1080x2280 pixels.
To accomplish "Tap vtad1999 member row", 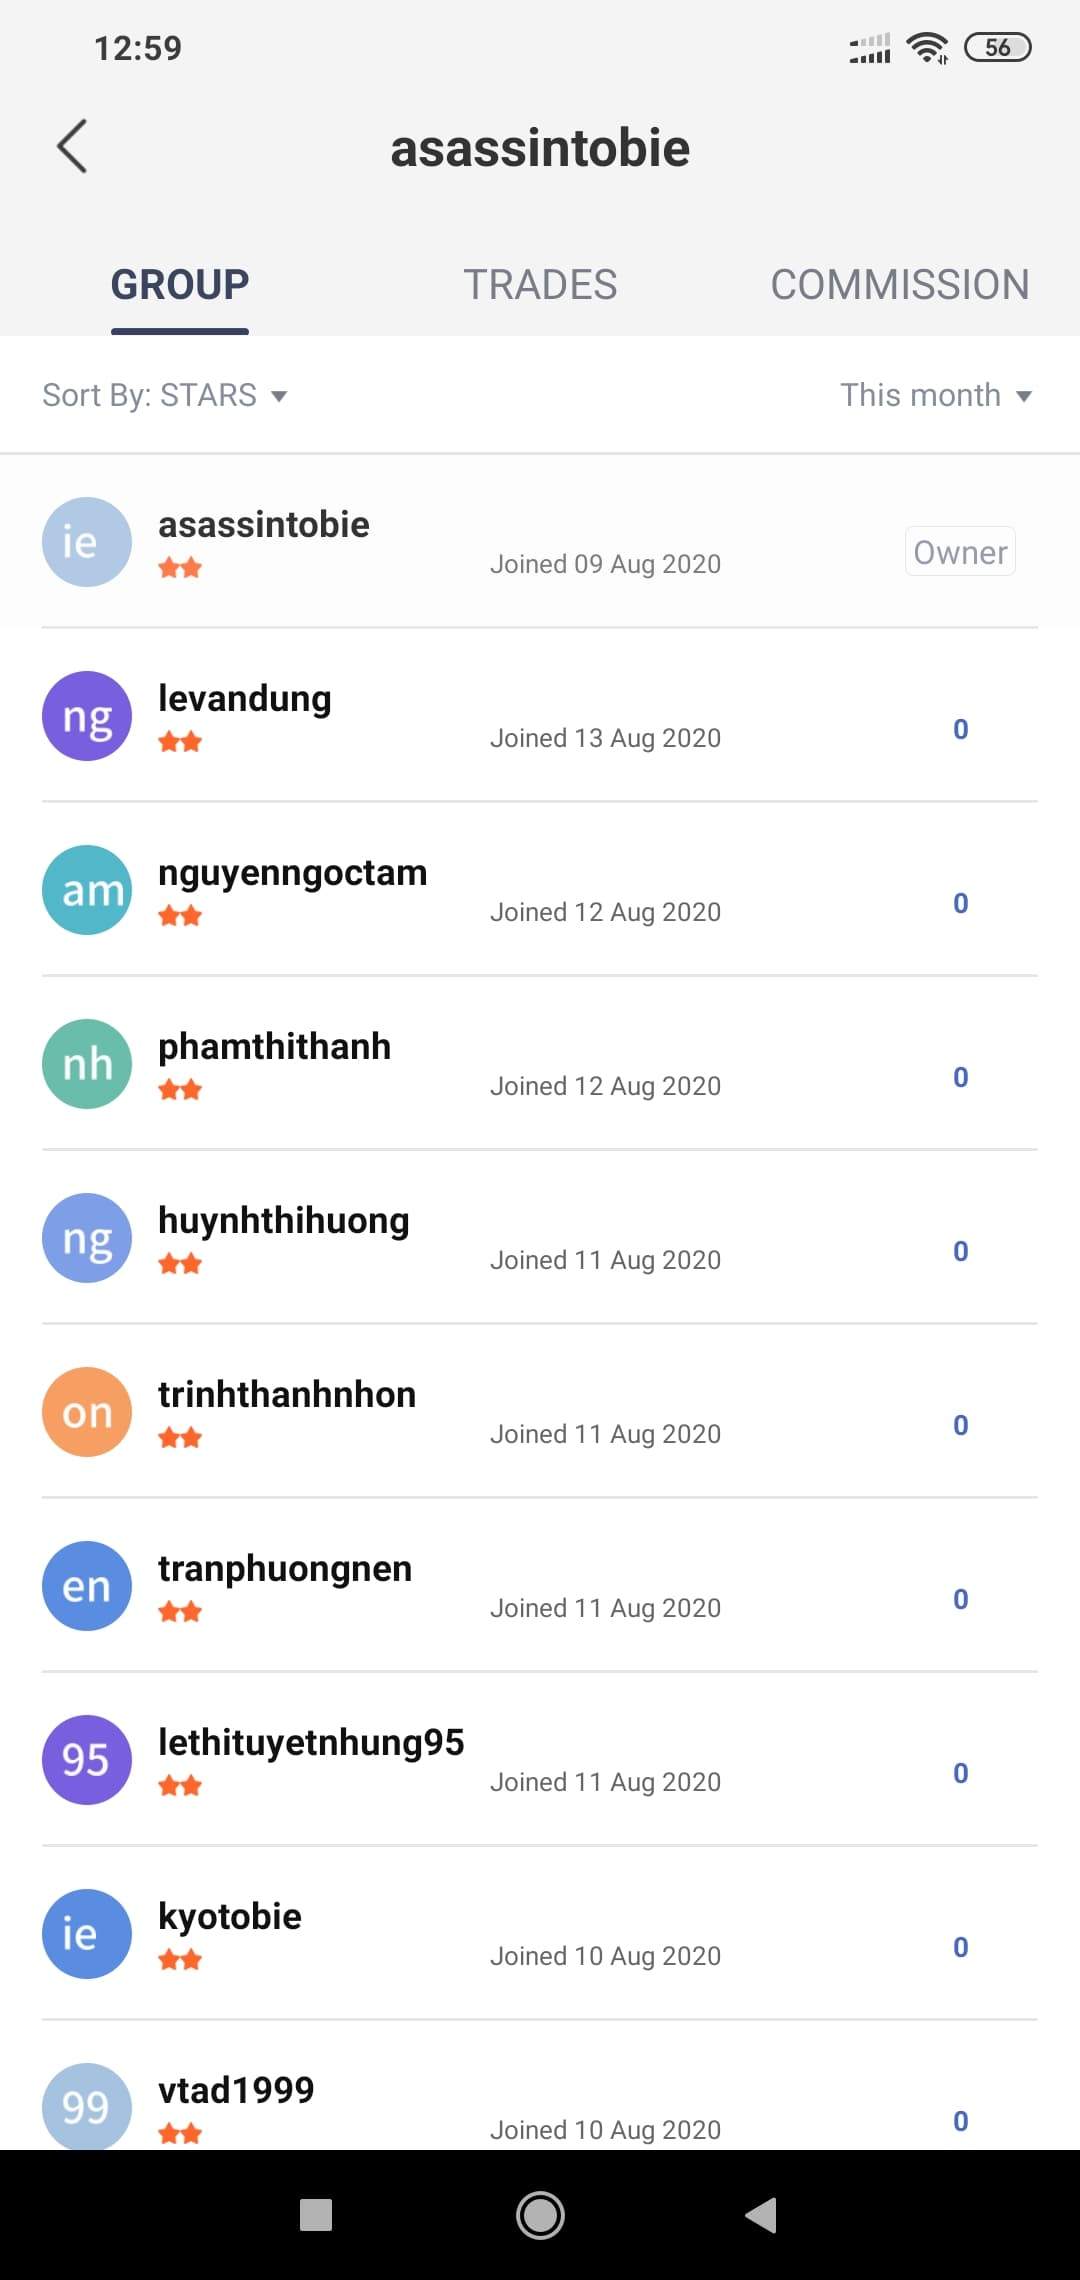I will 540,2100.
